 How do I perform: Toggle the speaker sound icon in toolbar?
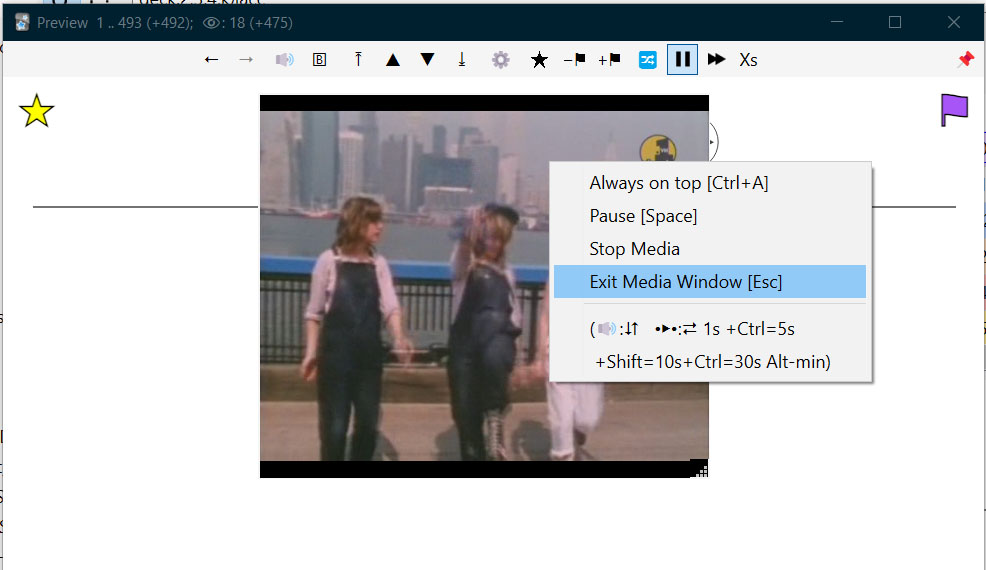[x=285, y=60]
